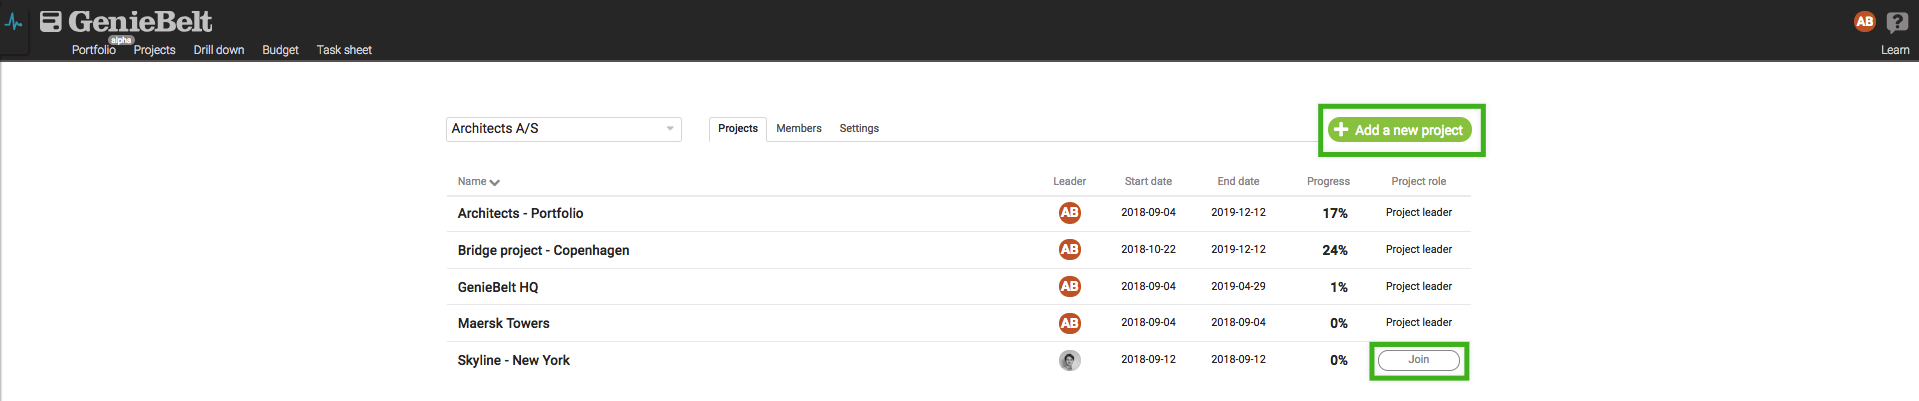This screenshot has width=1919, height=401.
Task: Click the Leader column header
Action: click(x=1069, y=182)
